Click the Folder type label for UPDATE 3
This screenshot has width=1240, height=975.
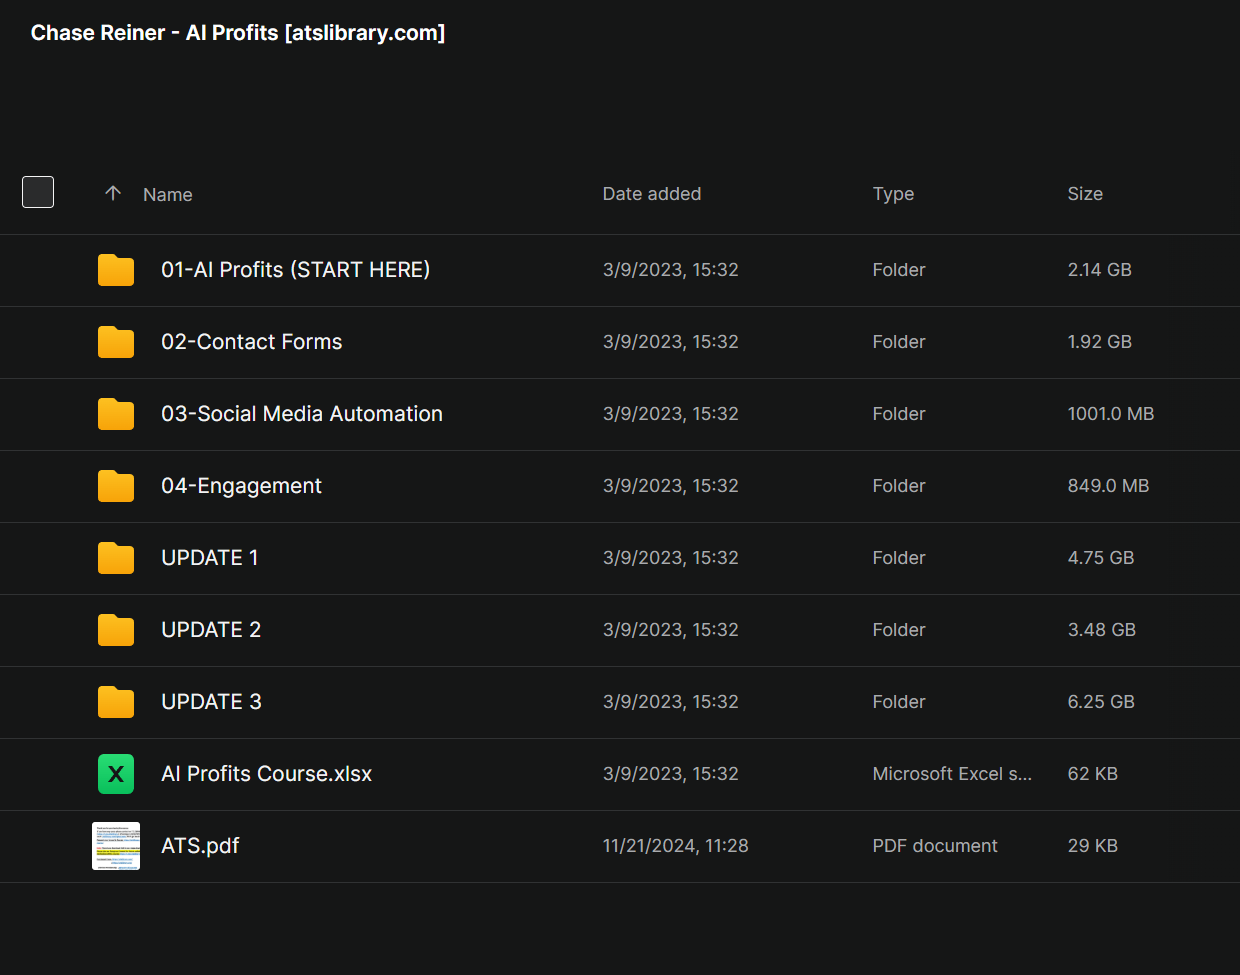click(x=899, y=702)
